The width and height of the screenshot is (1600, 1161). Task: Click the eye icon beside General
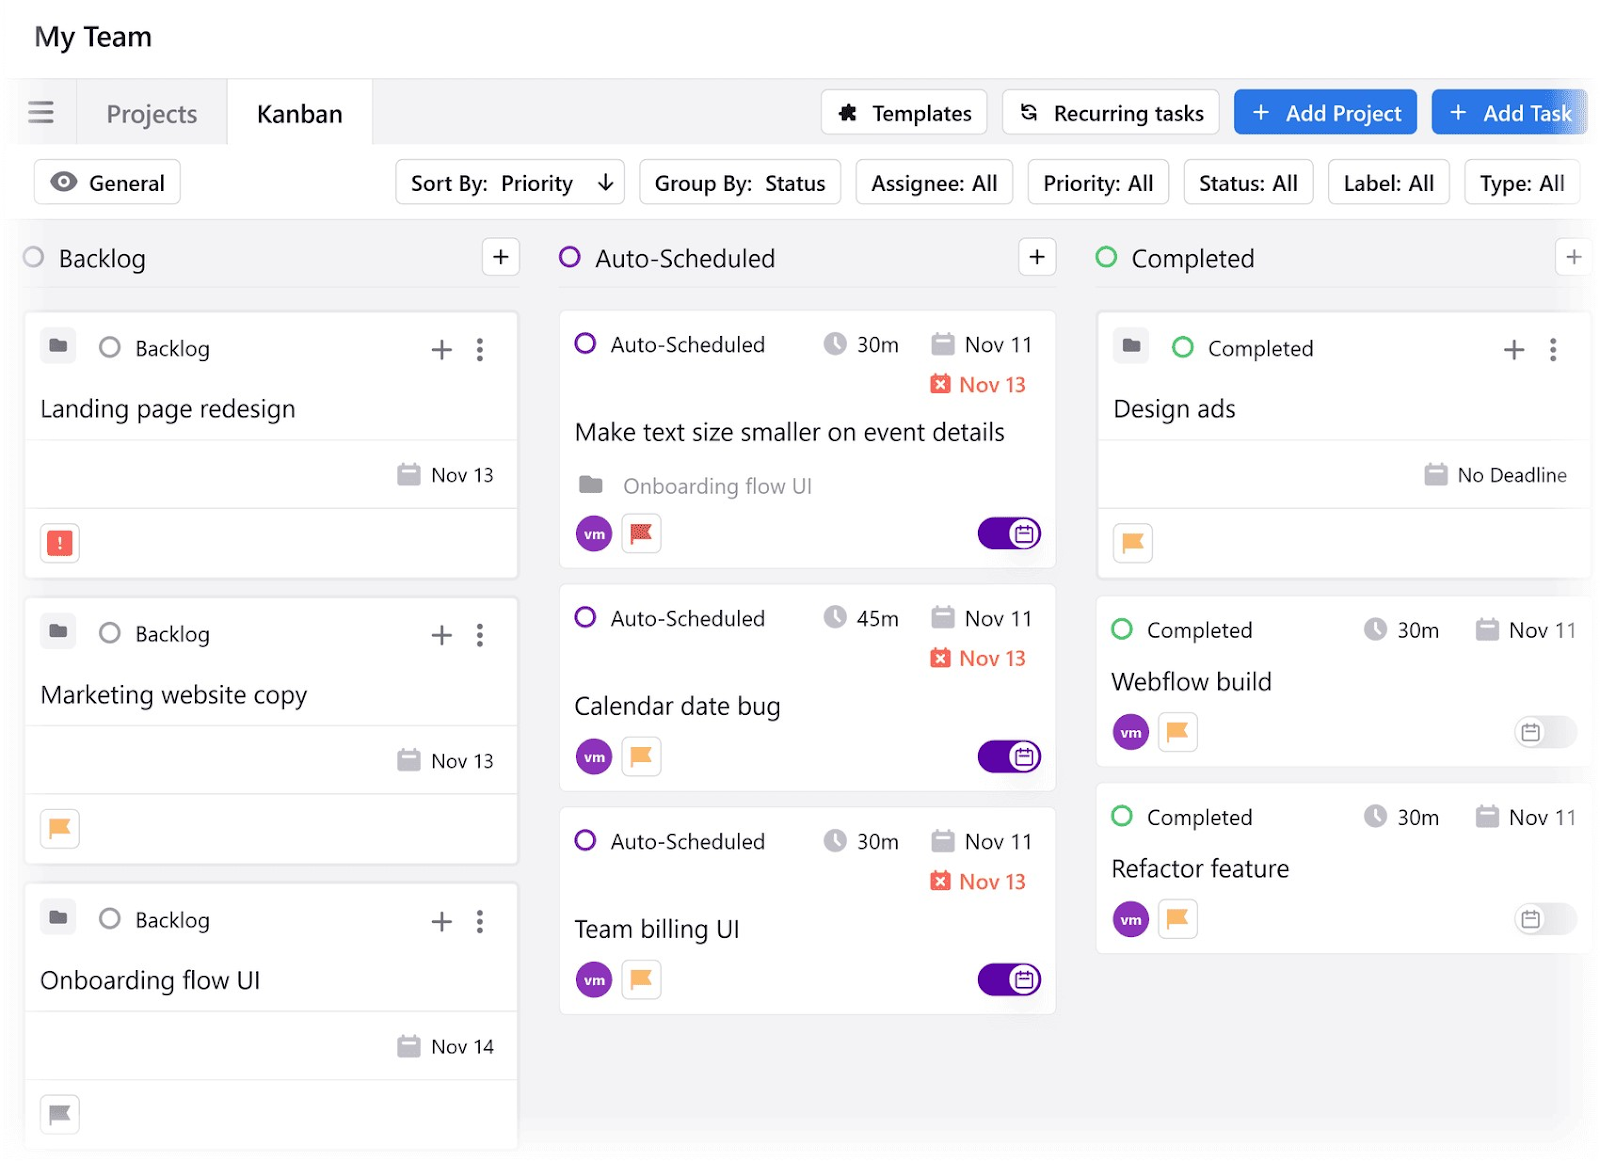point(63,182)
